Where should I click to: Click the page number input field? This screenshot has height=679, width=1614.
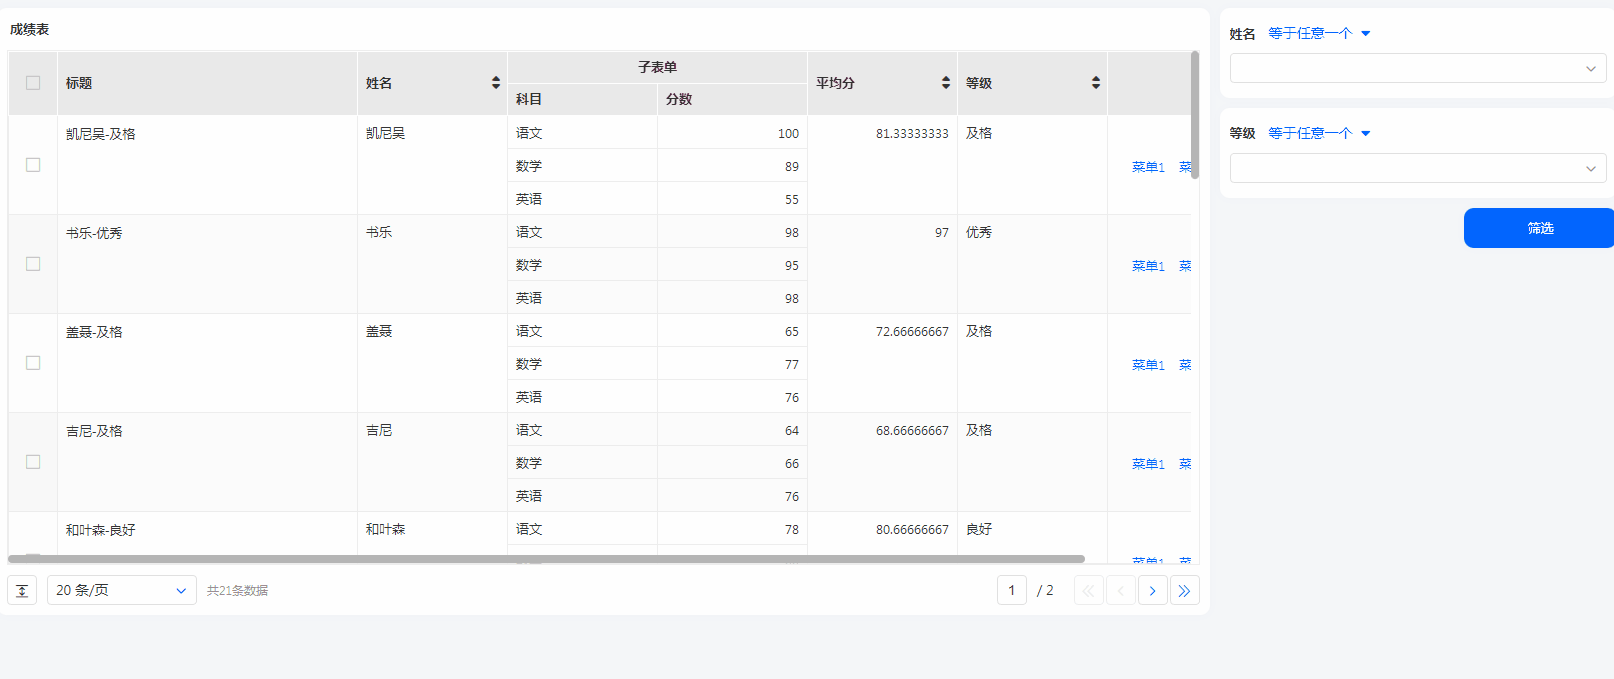click(x=1011, y=591)
